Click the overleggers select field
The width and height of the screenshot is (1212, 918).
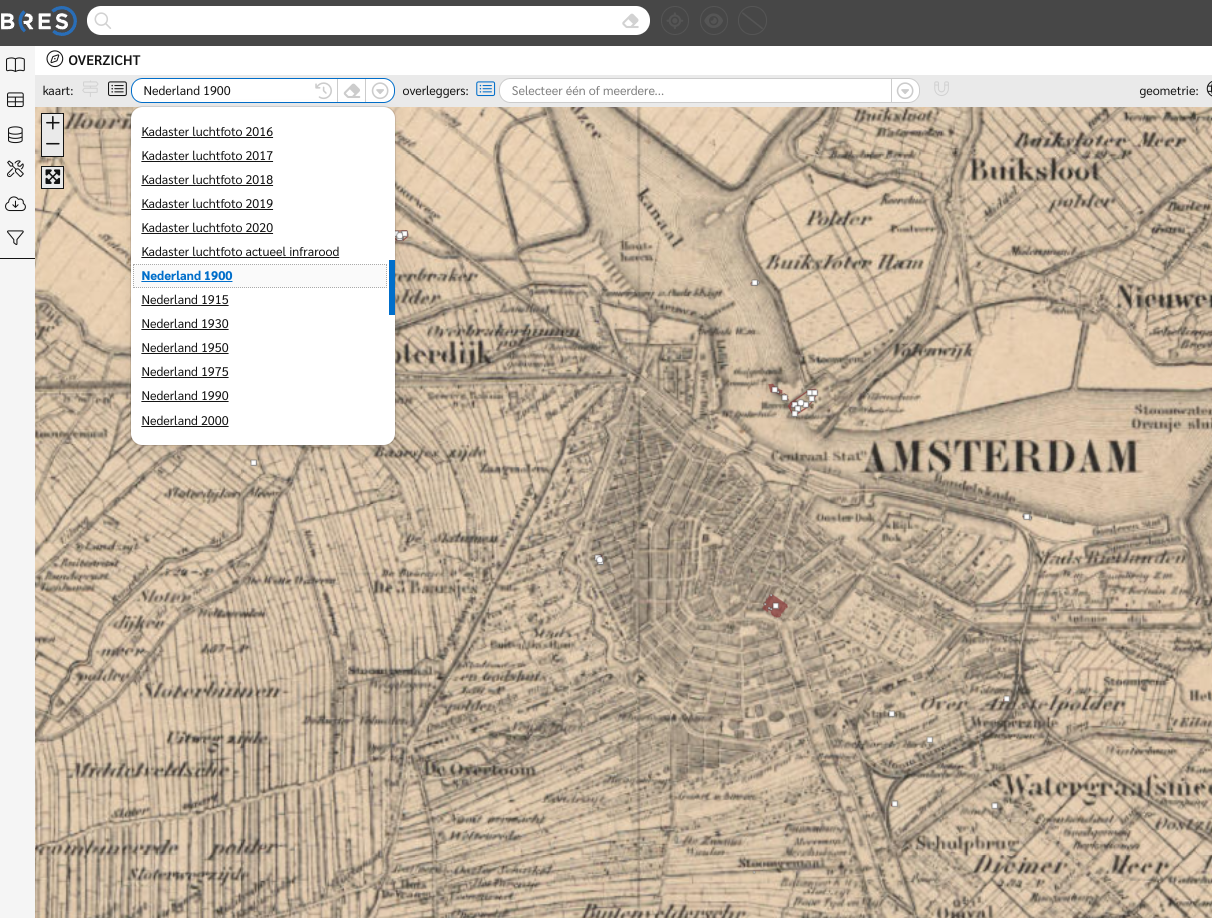click(695, 91)
